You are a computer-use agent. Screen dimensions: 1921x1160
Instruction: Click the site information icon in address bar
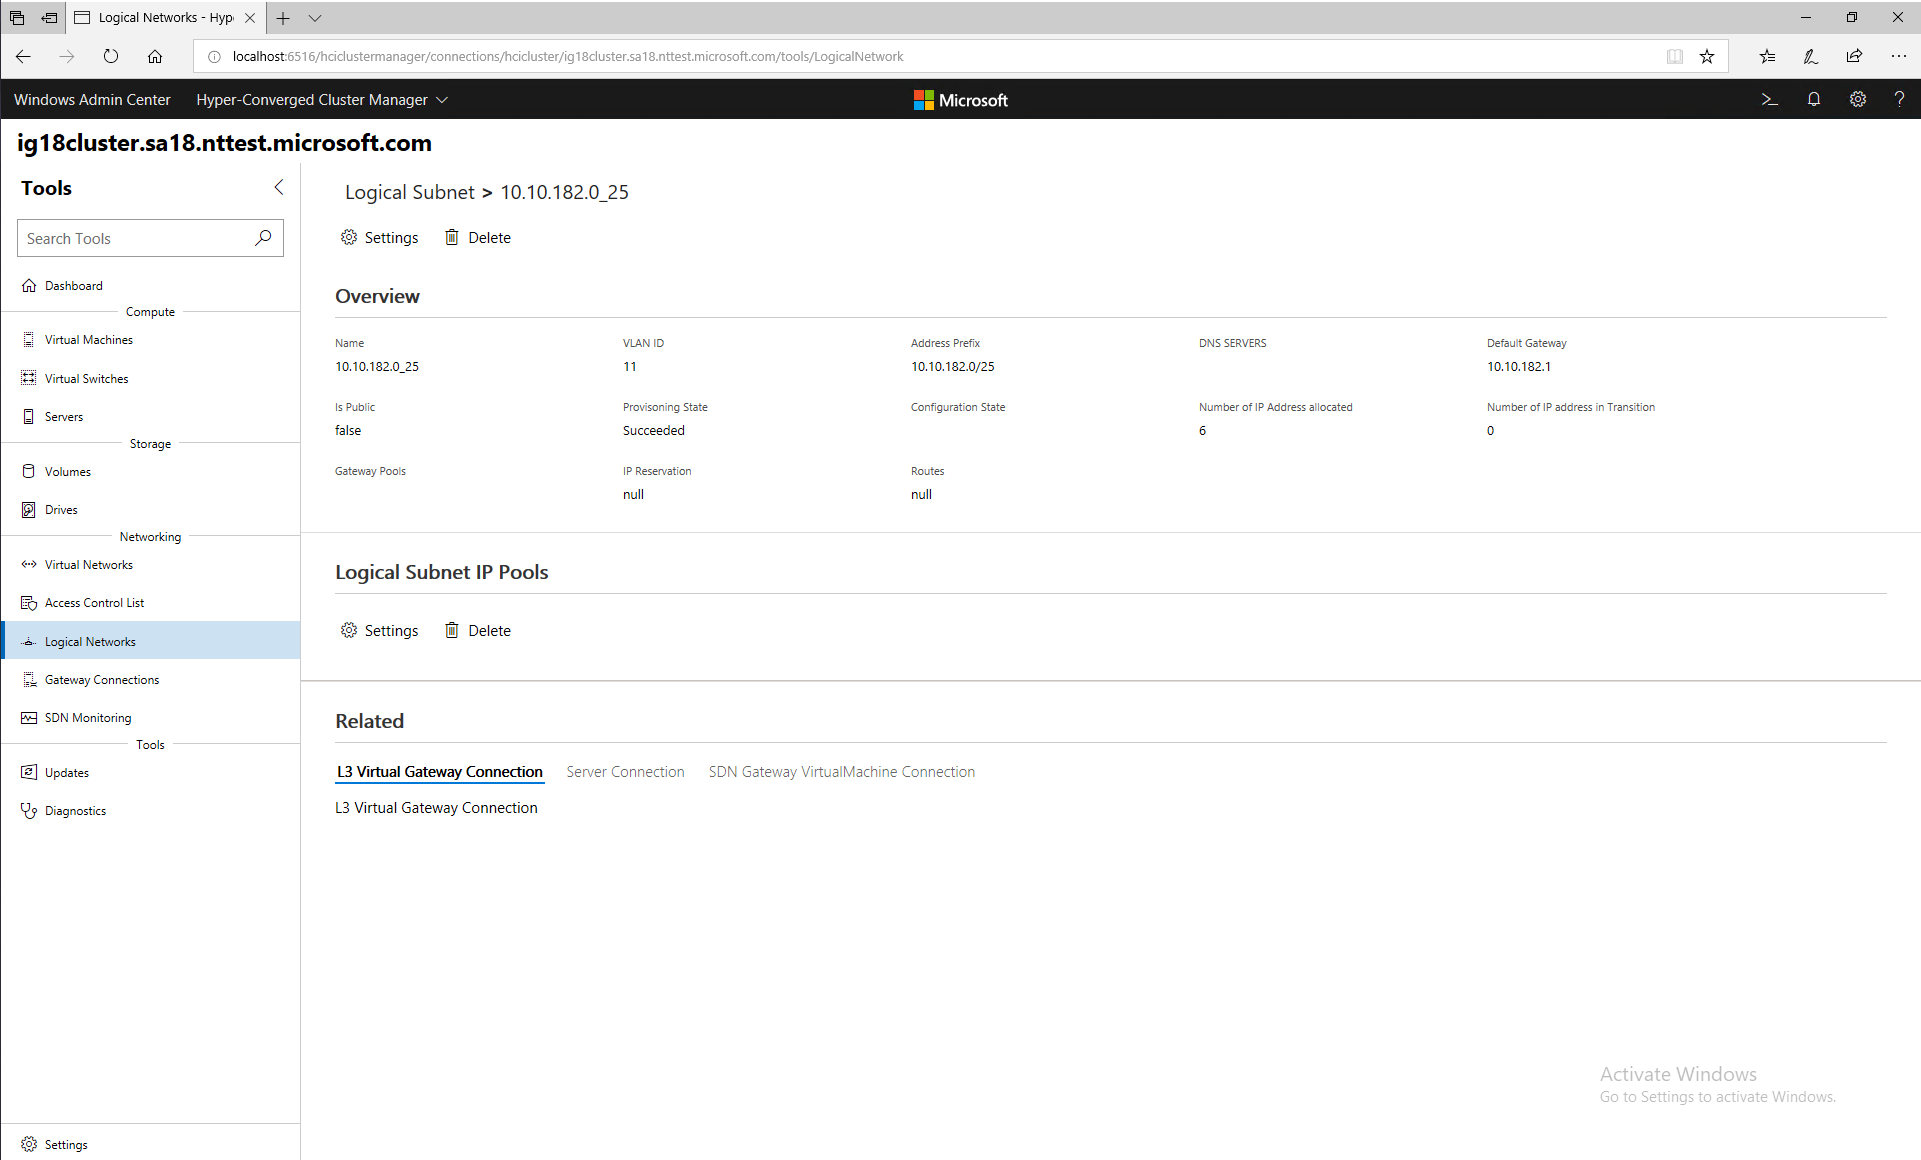pos(213,56)
